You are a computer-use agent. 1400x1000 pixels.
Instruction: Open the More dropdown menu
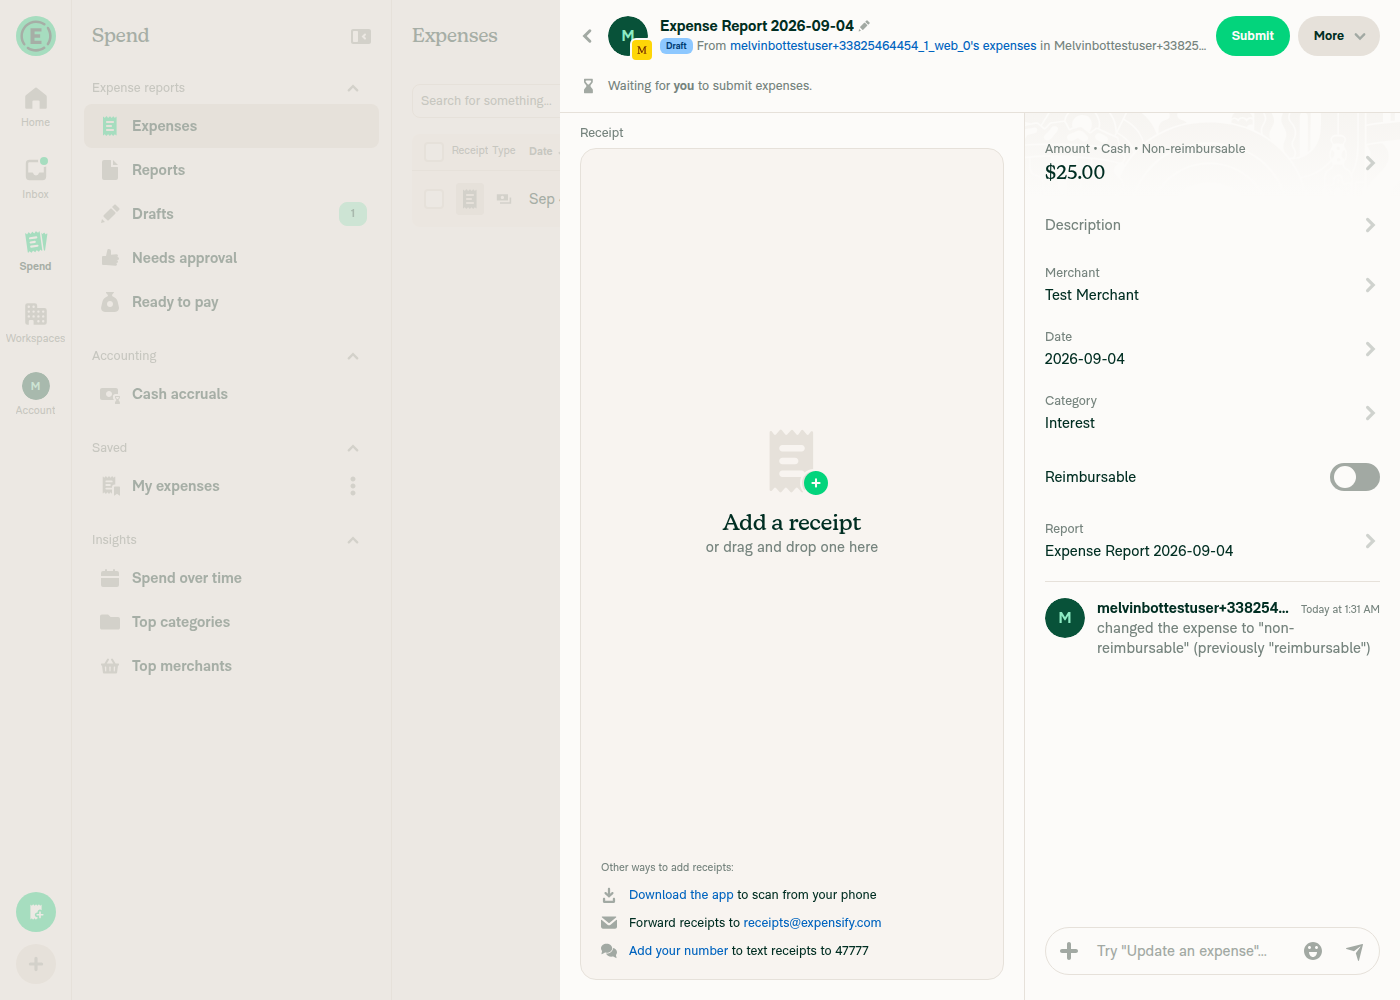coord(1339,36)
